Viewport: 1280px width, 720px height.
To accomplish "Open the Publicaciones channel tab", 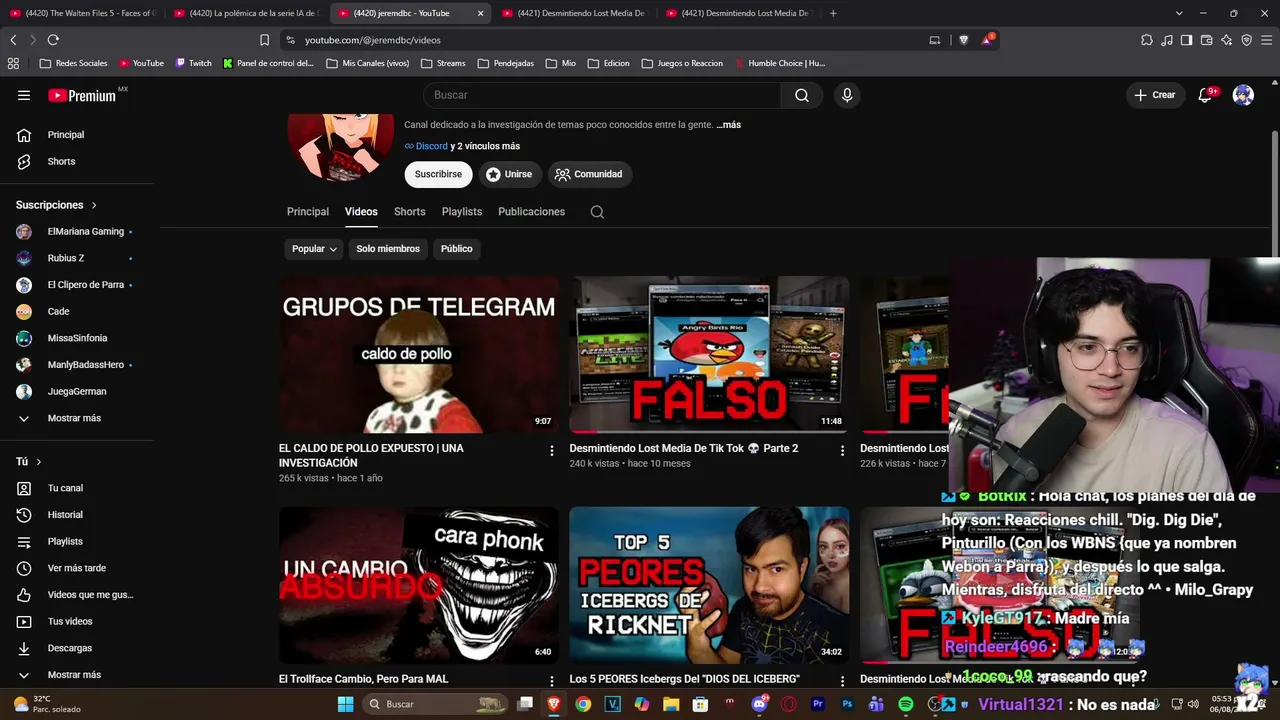I will click(x=532, y=212).
